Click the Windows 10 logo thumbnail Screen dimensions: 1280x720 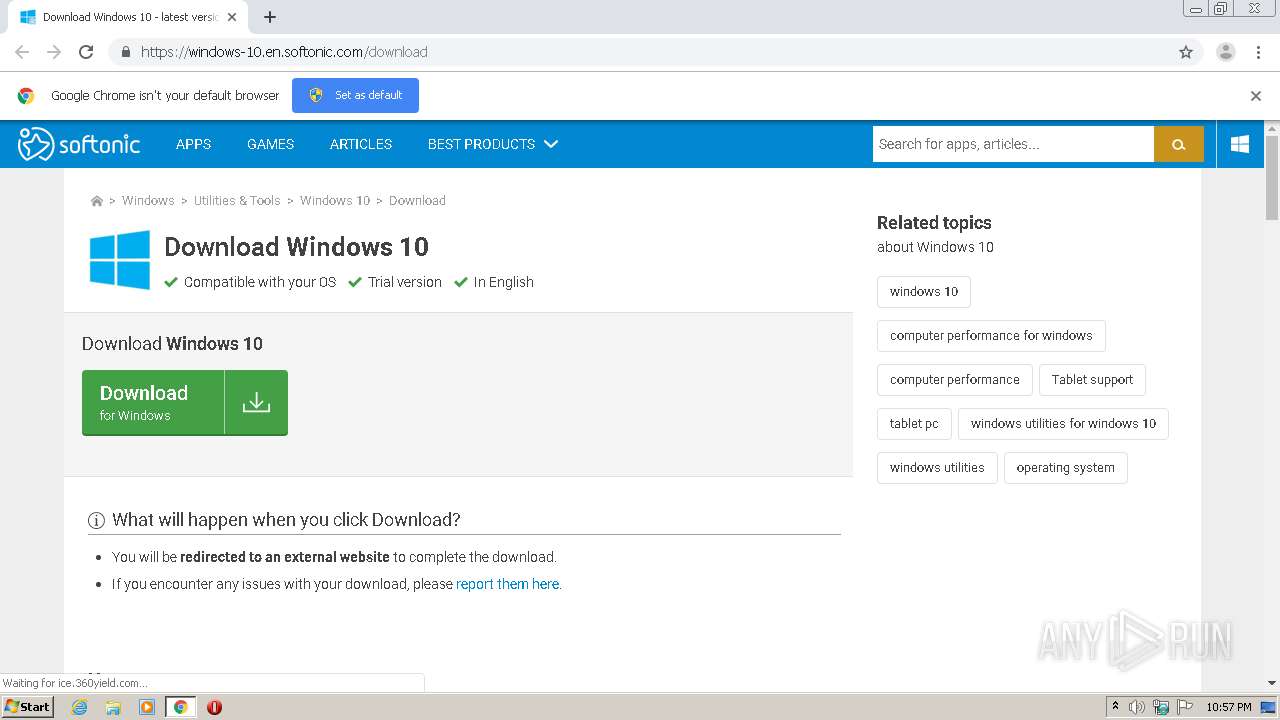click(x=120, y=260)
